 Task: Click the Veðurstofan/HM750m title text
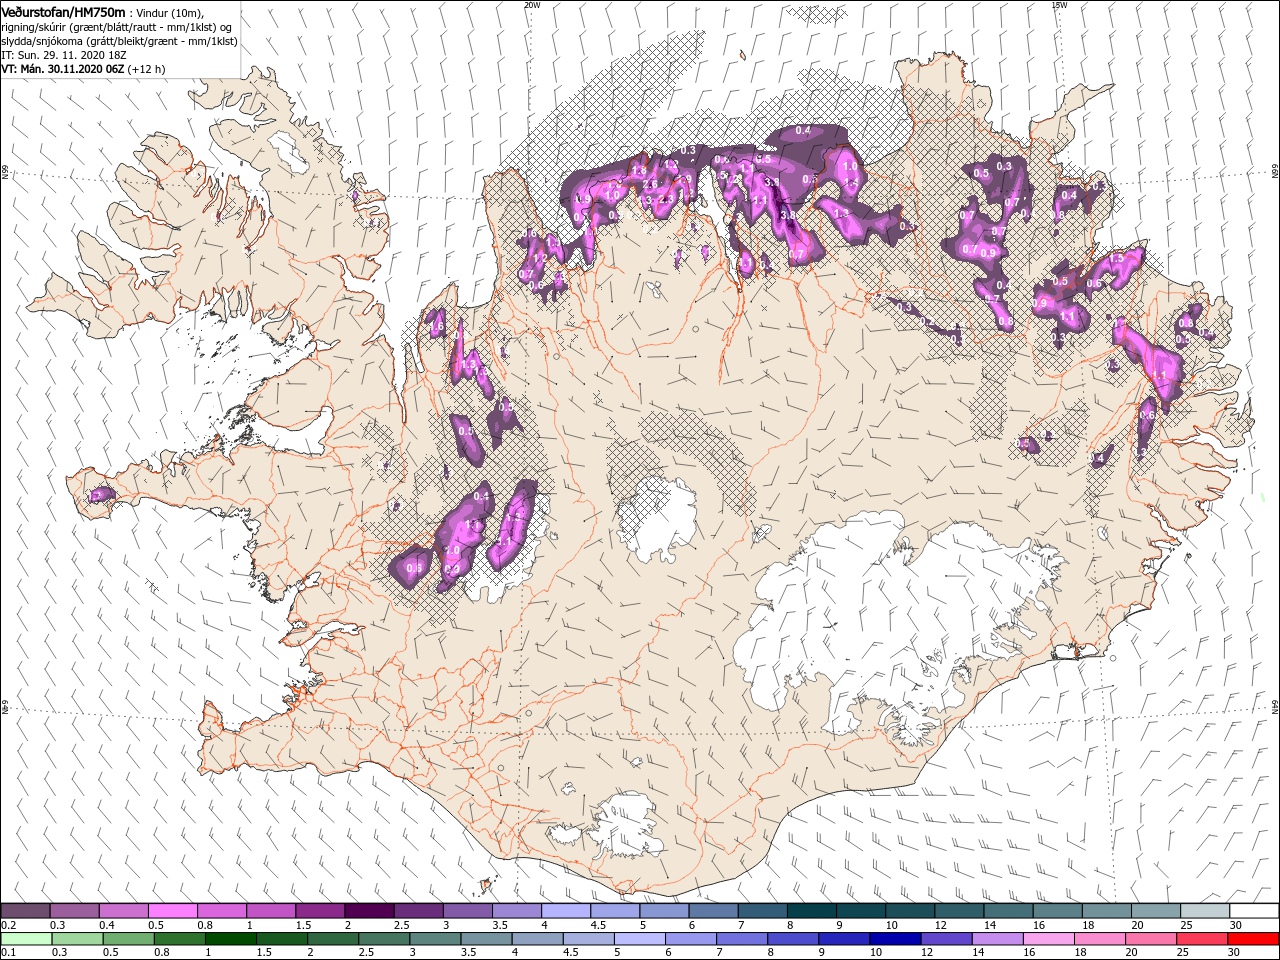pyautogui.click(x=63, y=11)
